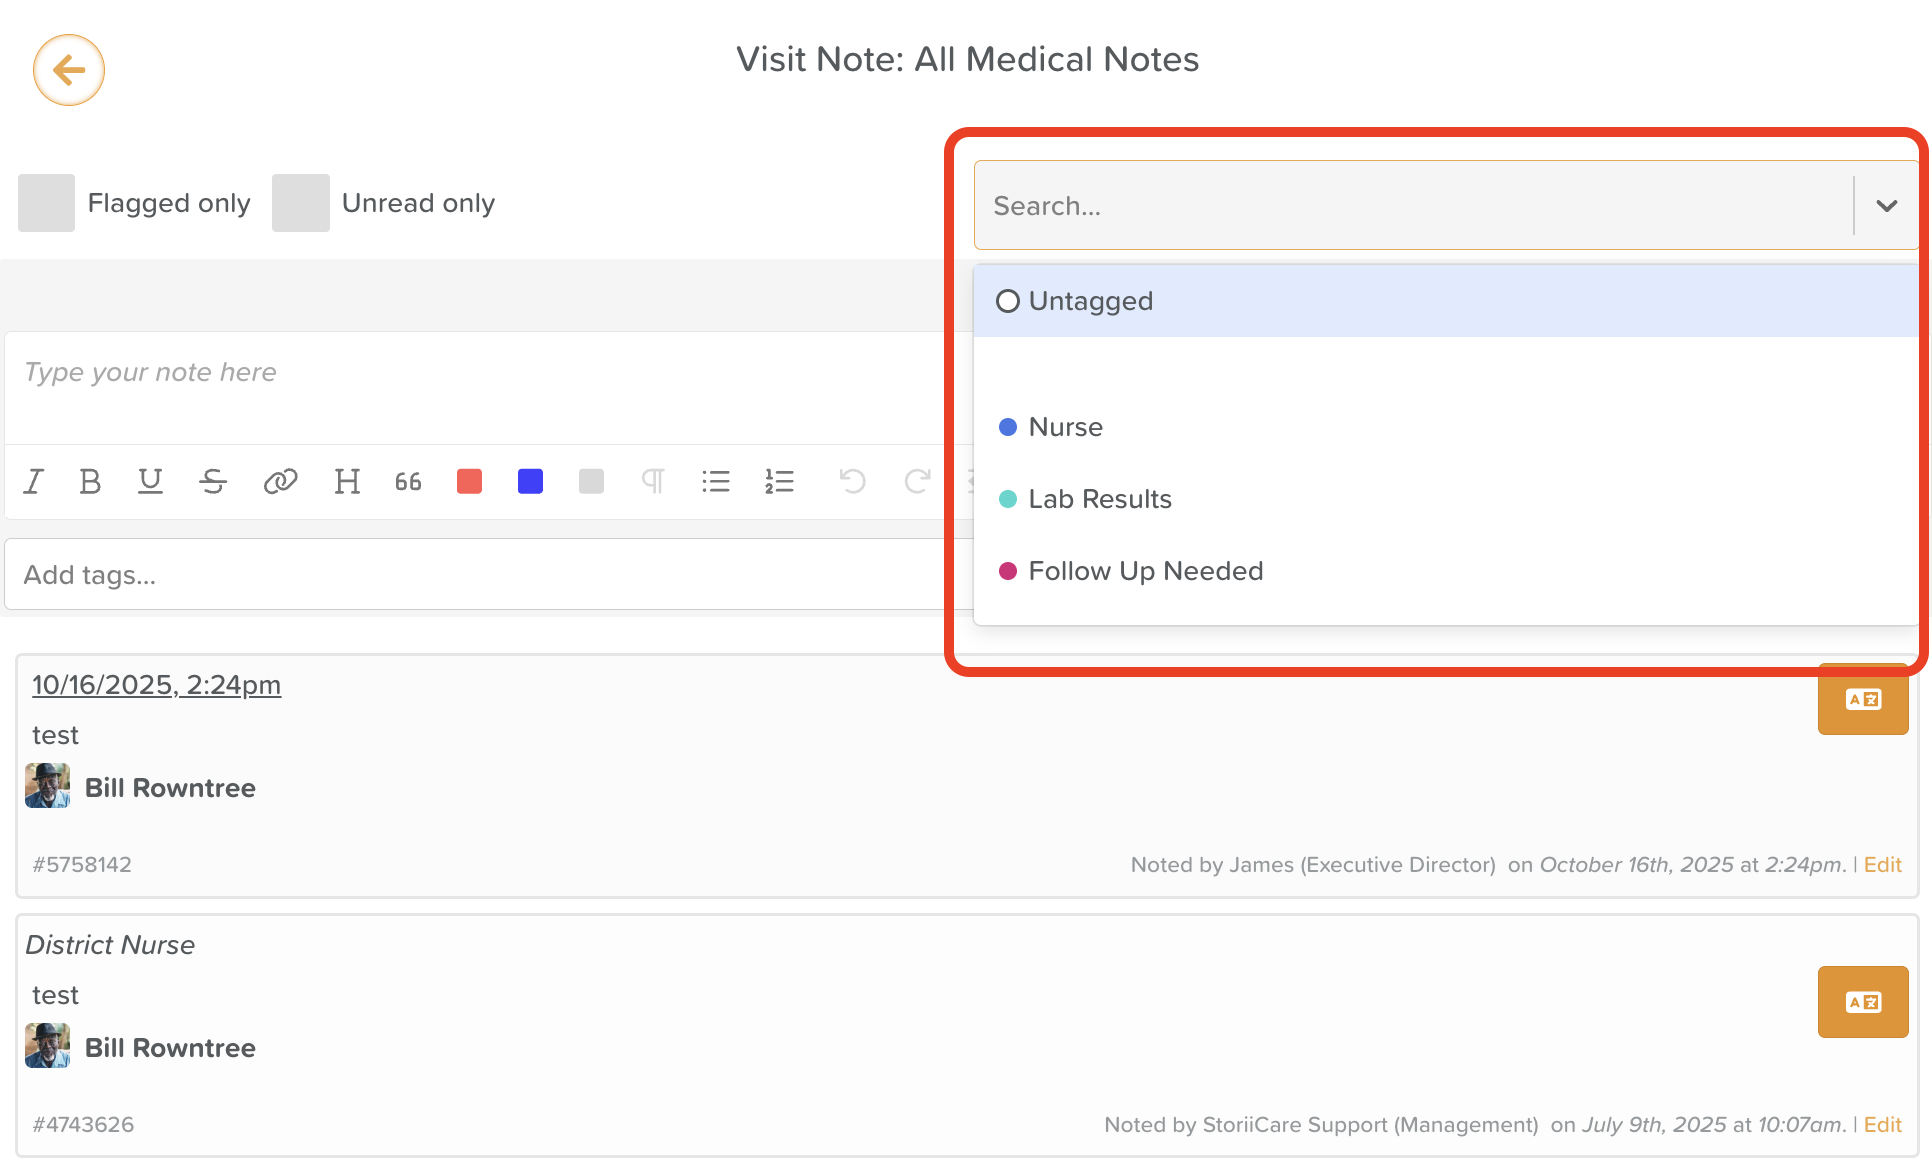Select the Untagged filter option
The image size is (1932, 1172).
[x=1090, y=301]
